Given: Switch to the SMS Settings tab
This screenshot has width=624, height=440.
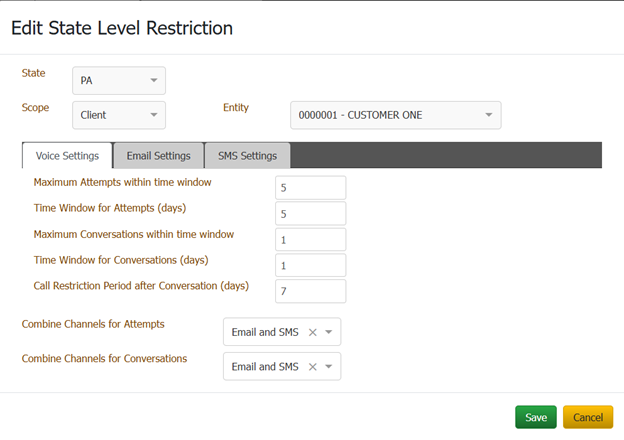Looking at the screenshot, I should click(247, 156).
